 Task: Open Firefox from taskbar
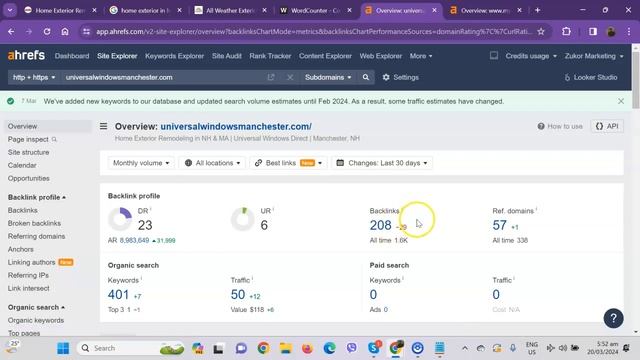[307, 348]
